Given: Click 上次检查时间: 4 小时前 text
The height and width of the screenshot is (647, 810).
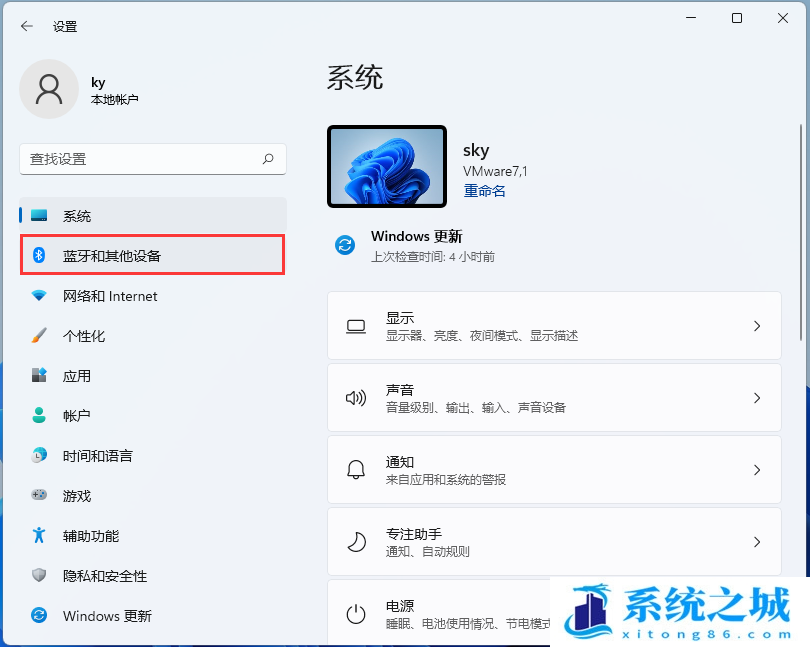Looking at the screenshot, I should 432,257.
